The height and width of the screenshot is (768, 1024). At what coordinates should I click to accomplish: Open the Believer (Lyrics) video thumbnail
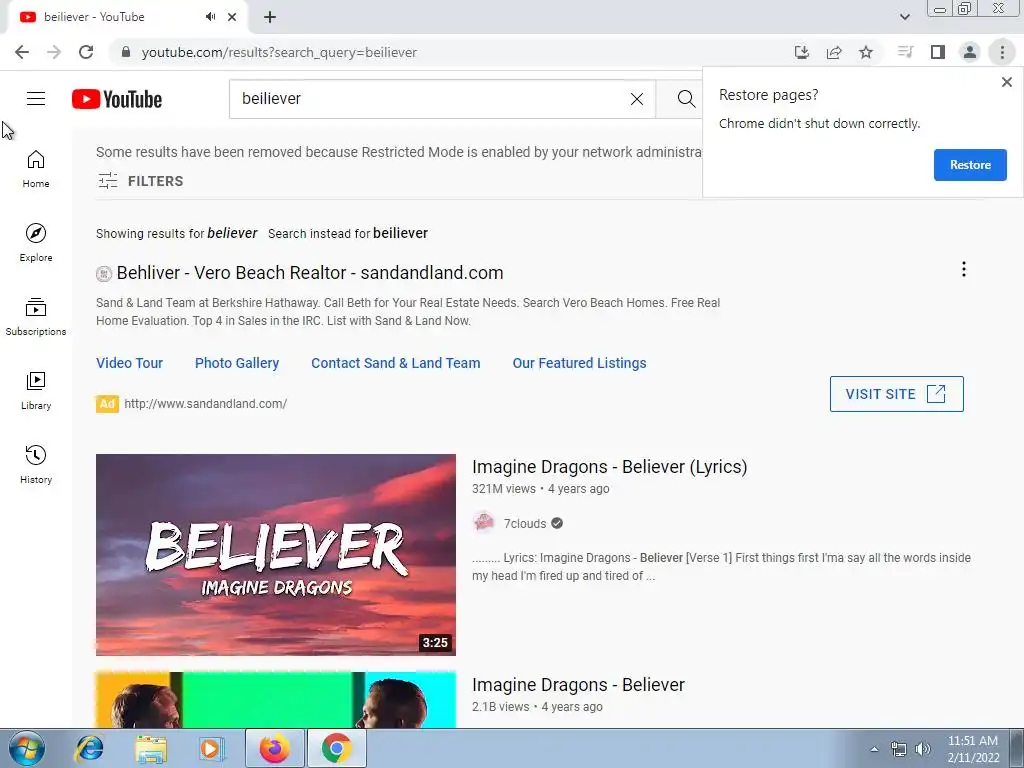[x=276, y=554]
